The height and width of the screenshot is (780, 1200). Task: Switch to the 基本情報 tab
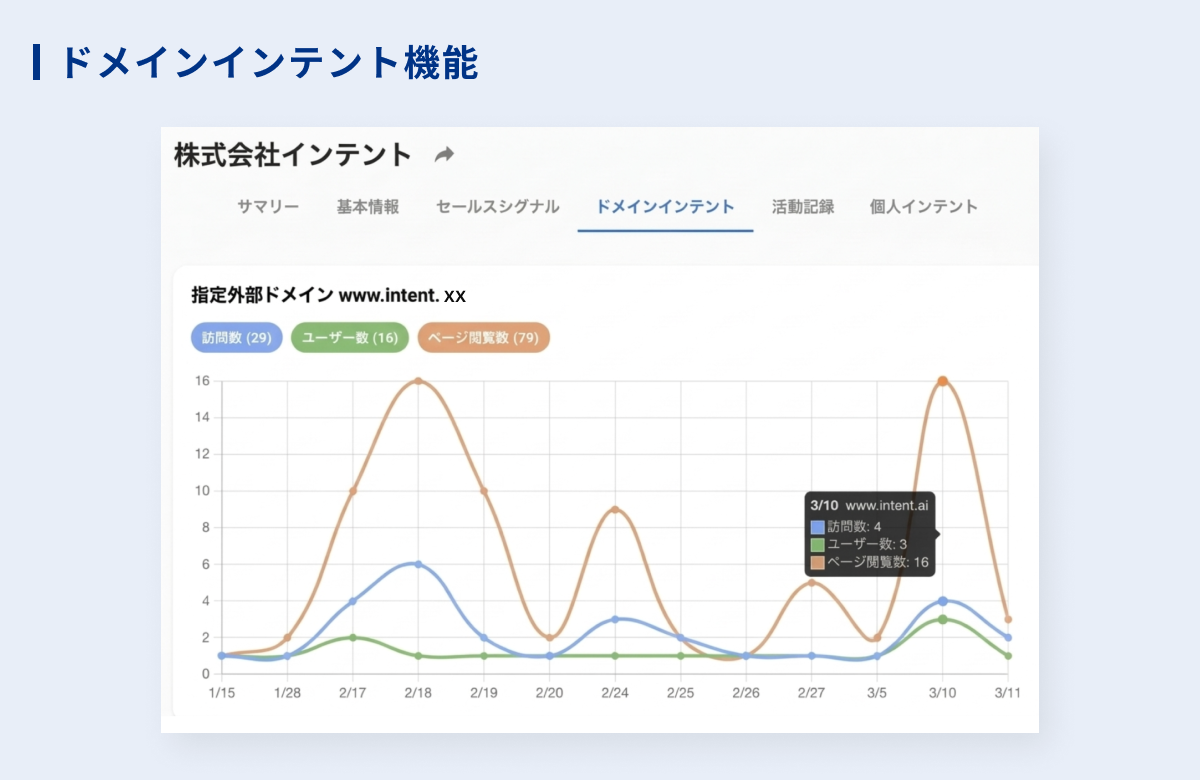367,207
